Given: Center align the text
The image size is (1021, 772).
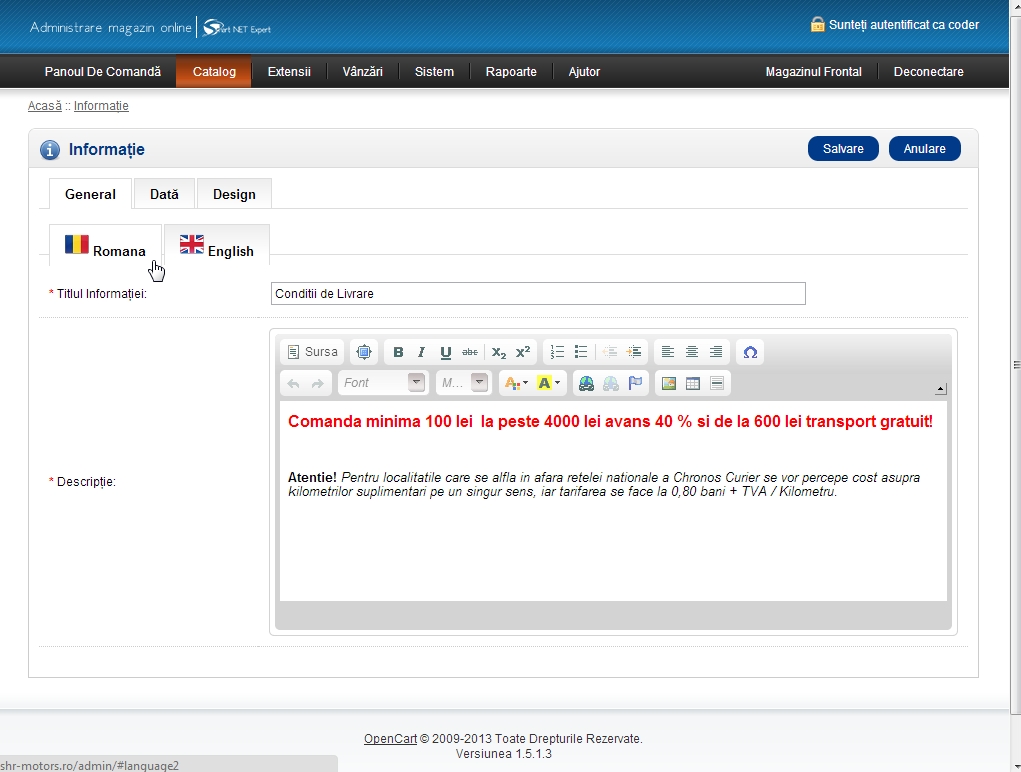Looking at the screenshot, I should pyautogui.click(x=691, y=352).
